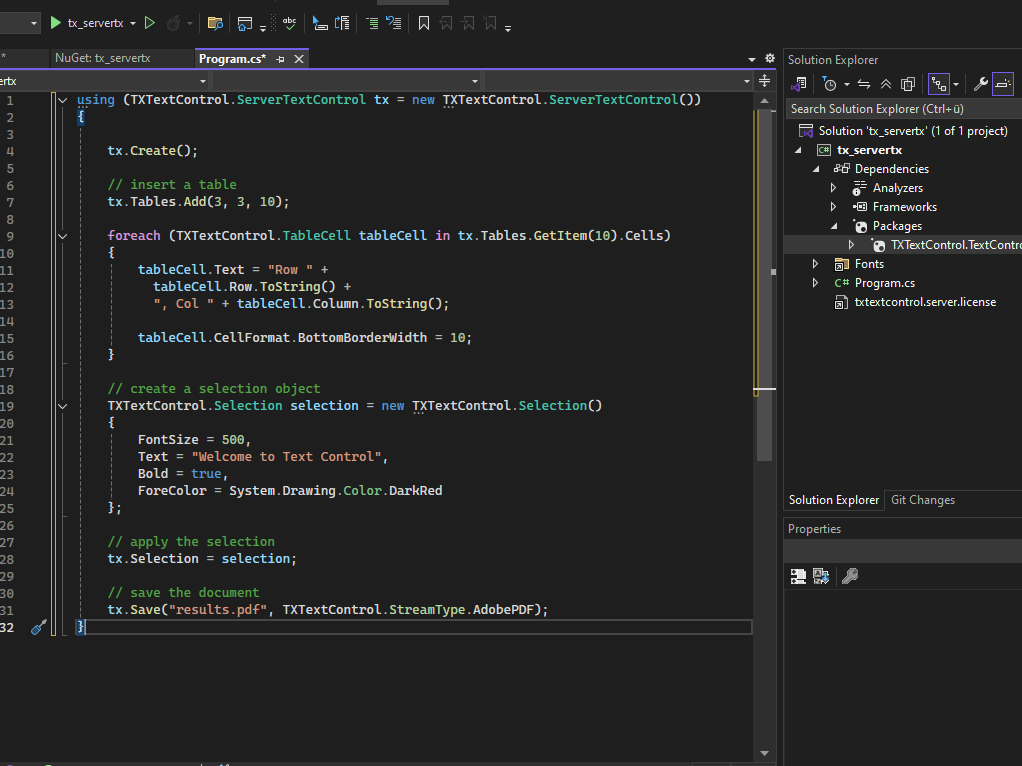Switch to the NuGet: tx_servertx tab
This screenshot has width=1022, height=766.
(102, 58)
